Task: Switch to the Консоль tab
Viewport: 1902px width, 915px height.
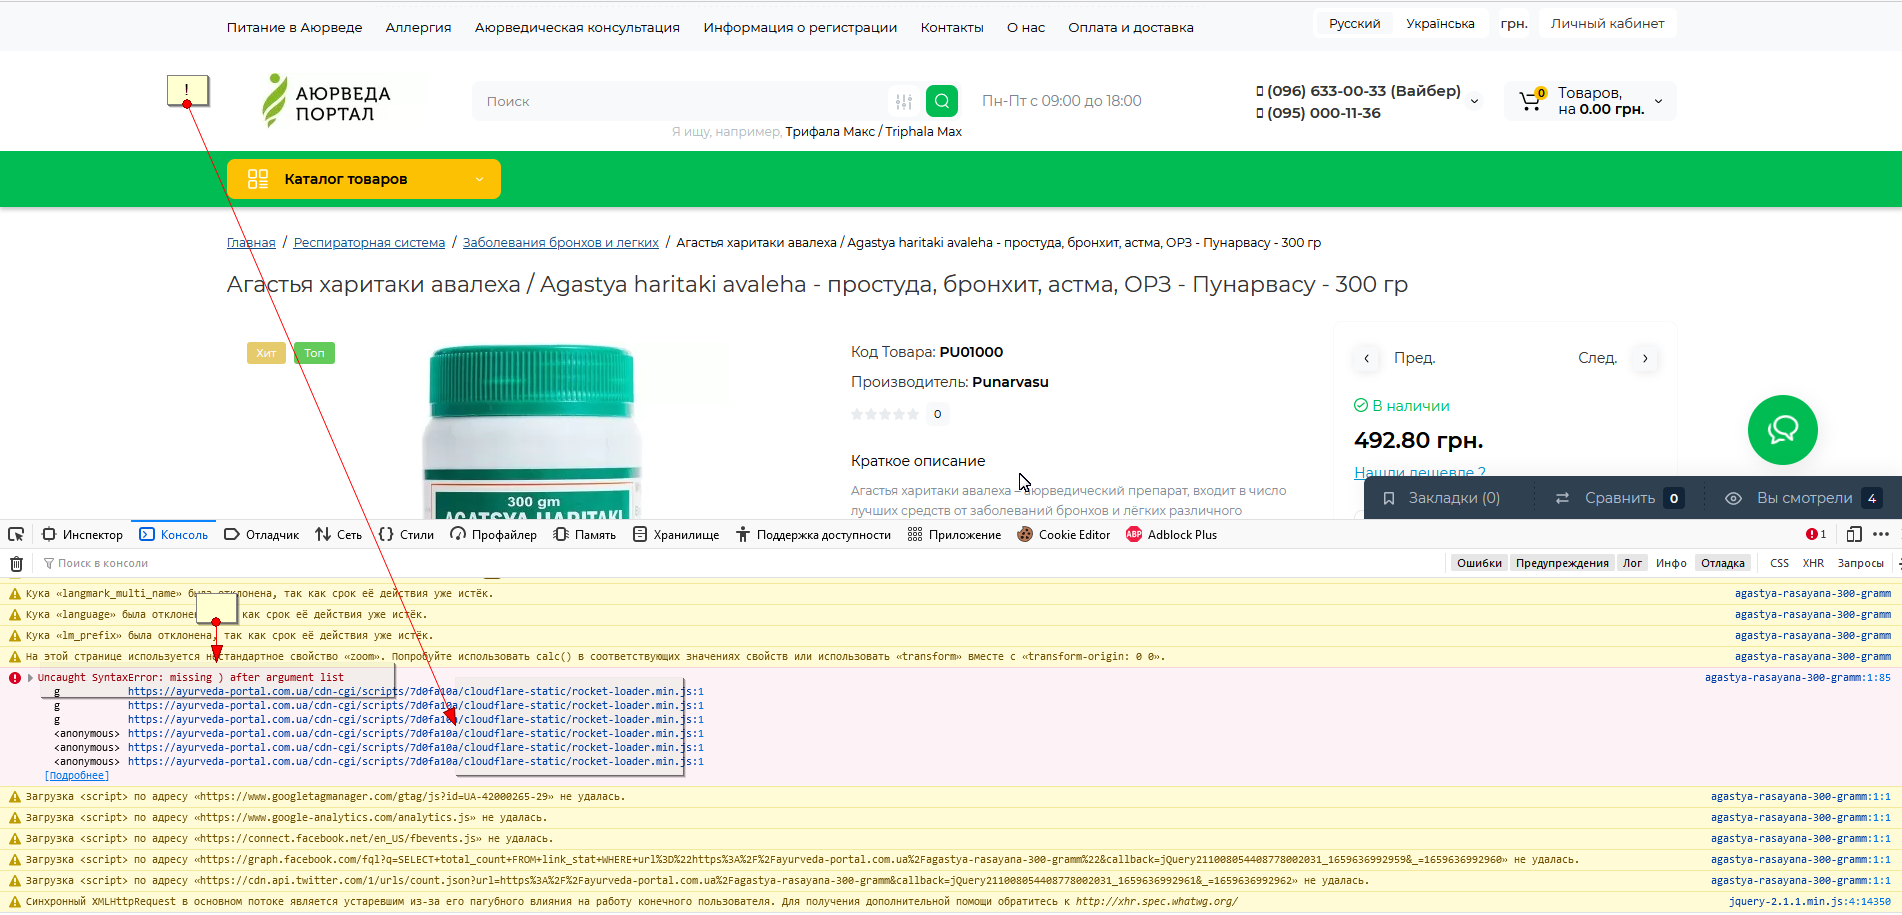Action: pos(174,535)
